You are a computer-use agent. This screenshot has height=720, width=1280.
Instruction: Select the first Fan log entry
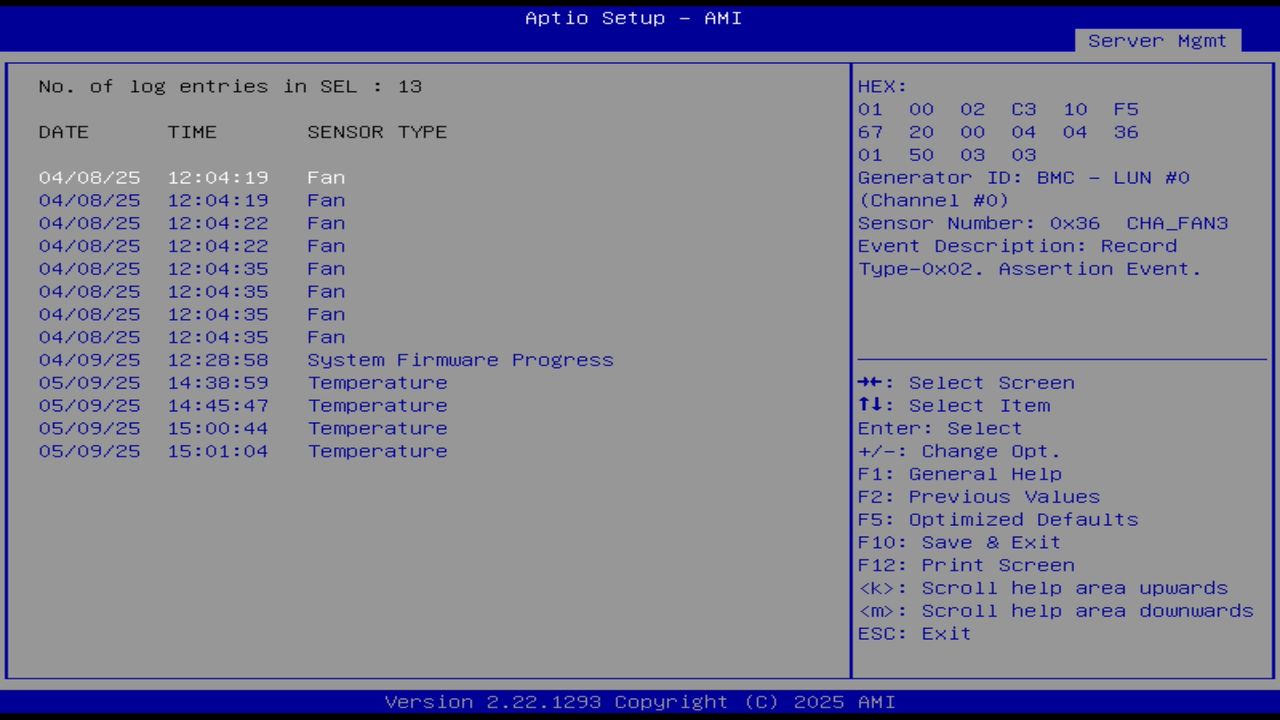[190, 177]
